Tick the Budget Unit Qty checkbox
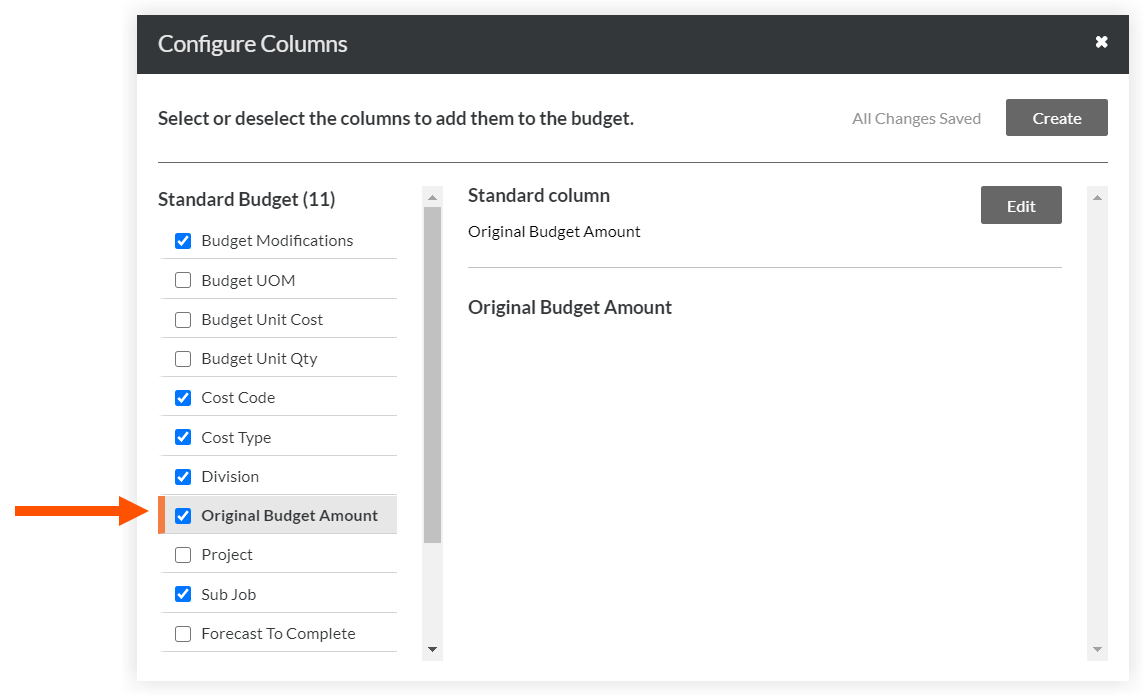Image resolution: width=1144 pixels, height=696 pixels. click(x=183, y=359)
